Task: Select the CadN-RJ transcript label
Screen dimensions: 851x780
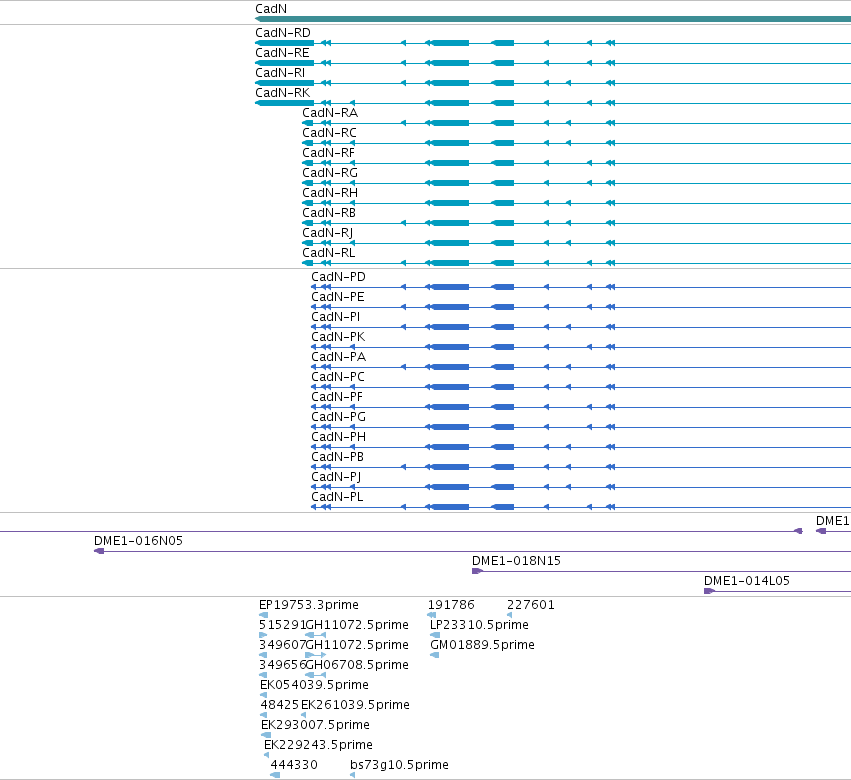Action: pyautogui.click(x=328, y=233)
